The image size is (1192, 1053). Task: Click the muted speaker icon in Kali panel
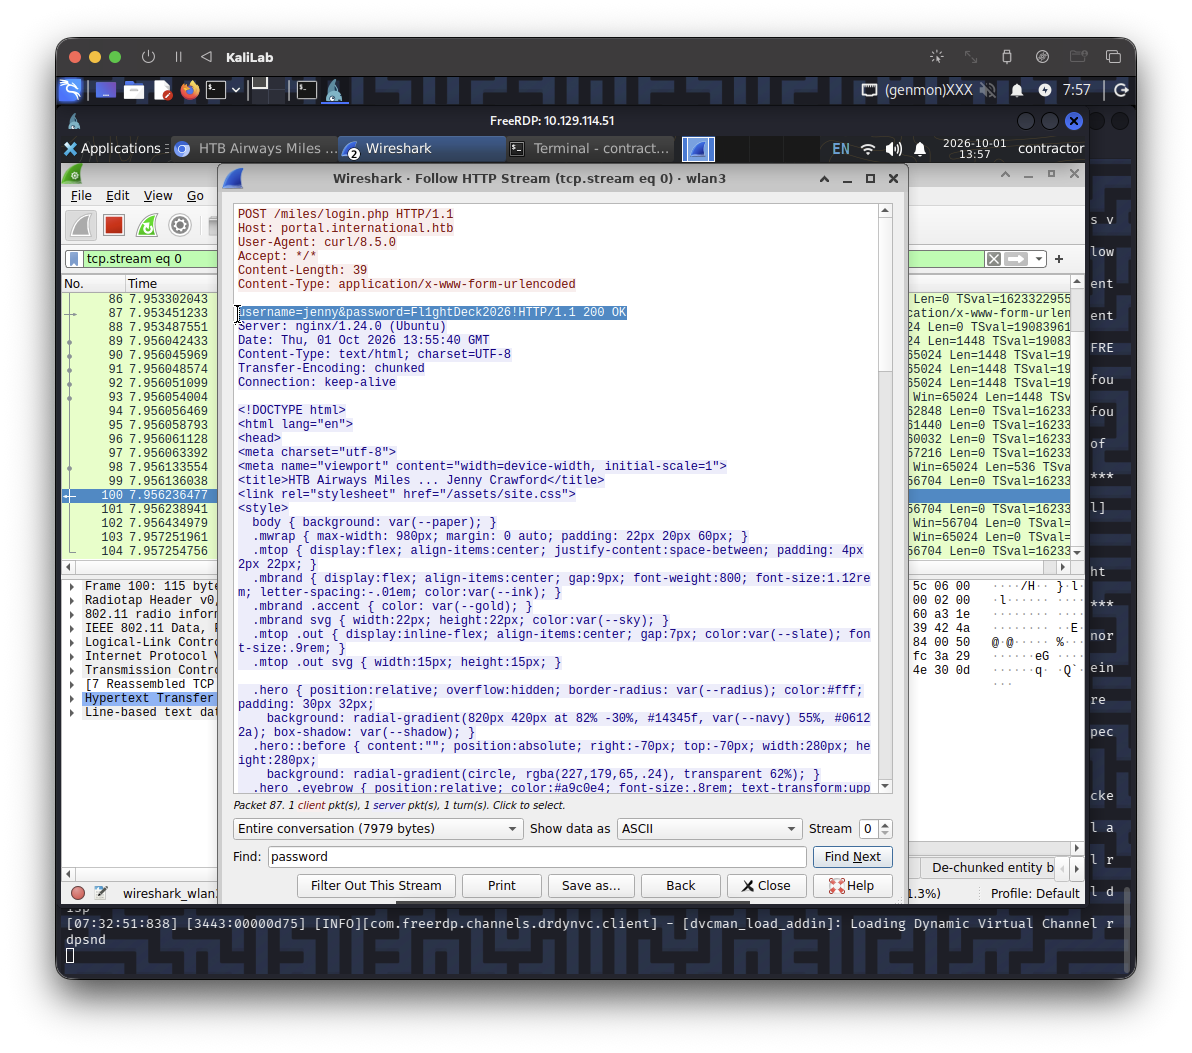click(988, 90)
